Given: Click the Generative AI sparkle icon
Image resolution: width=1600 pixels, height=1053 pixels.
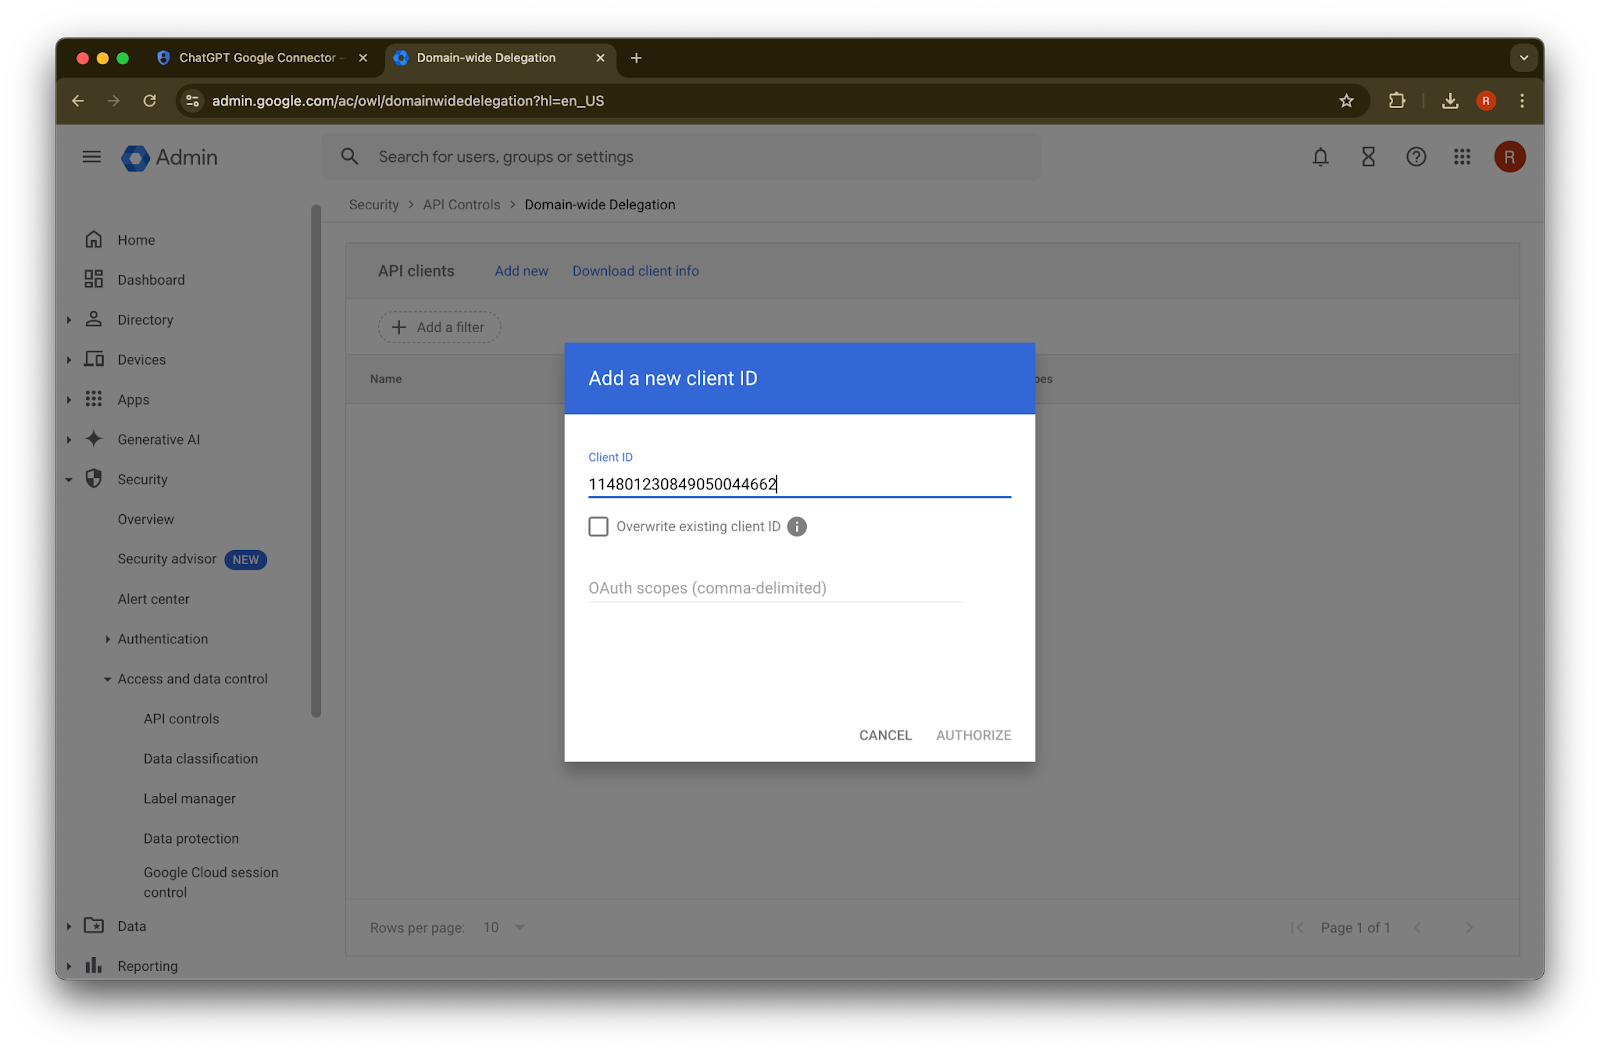Looking at the screenshot, I should tap(94, 439).
